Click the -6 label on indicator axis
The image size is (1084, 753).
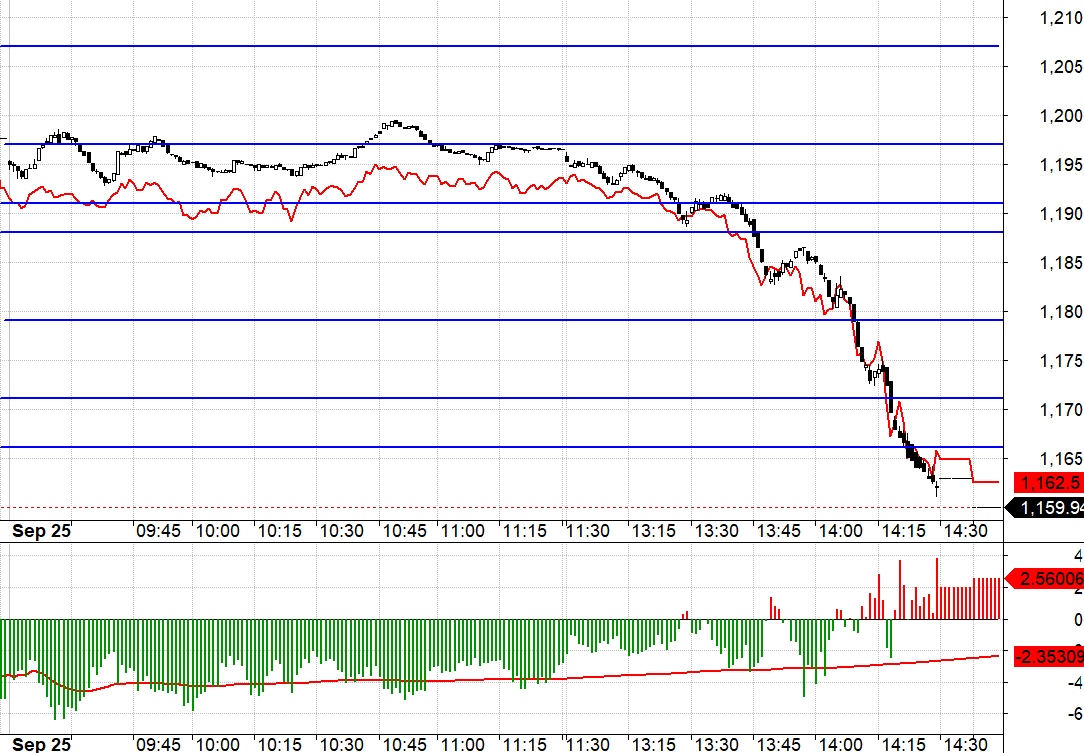[x=1073, y=714]
